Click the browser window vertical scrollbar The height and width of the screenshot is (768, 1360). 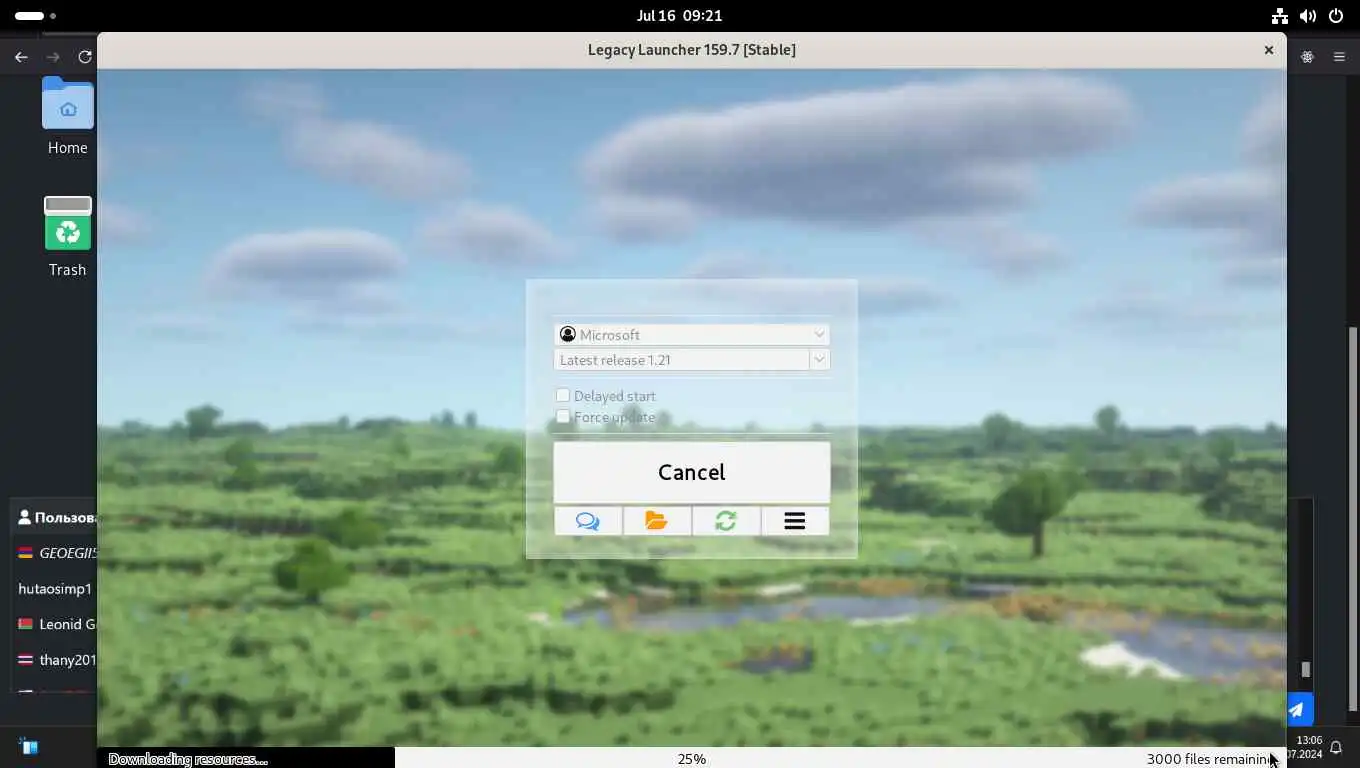click(x=1354, y=518)
